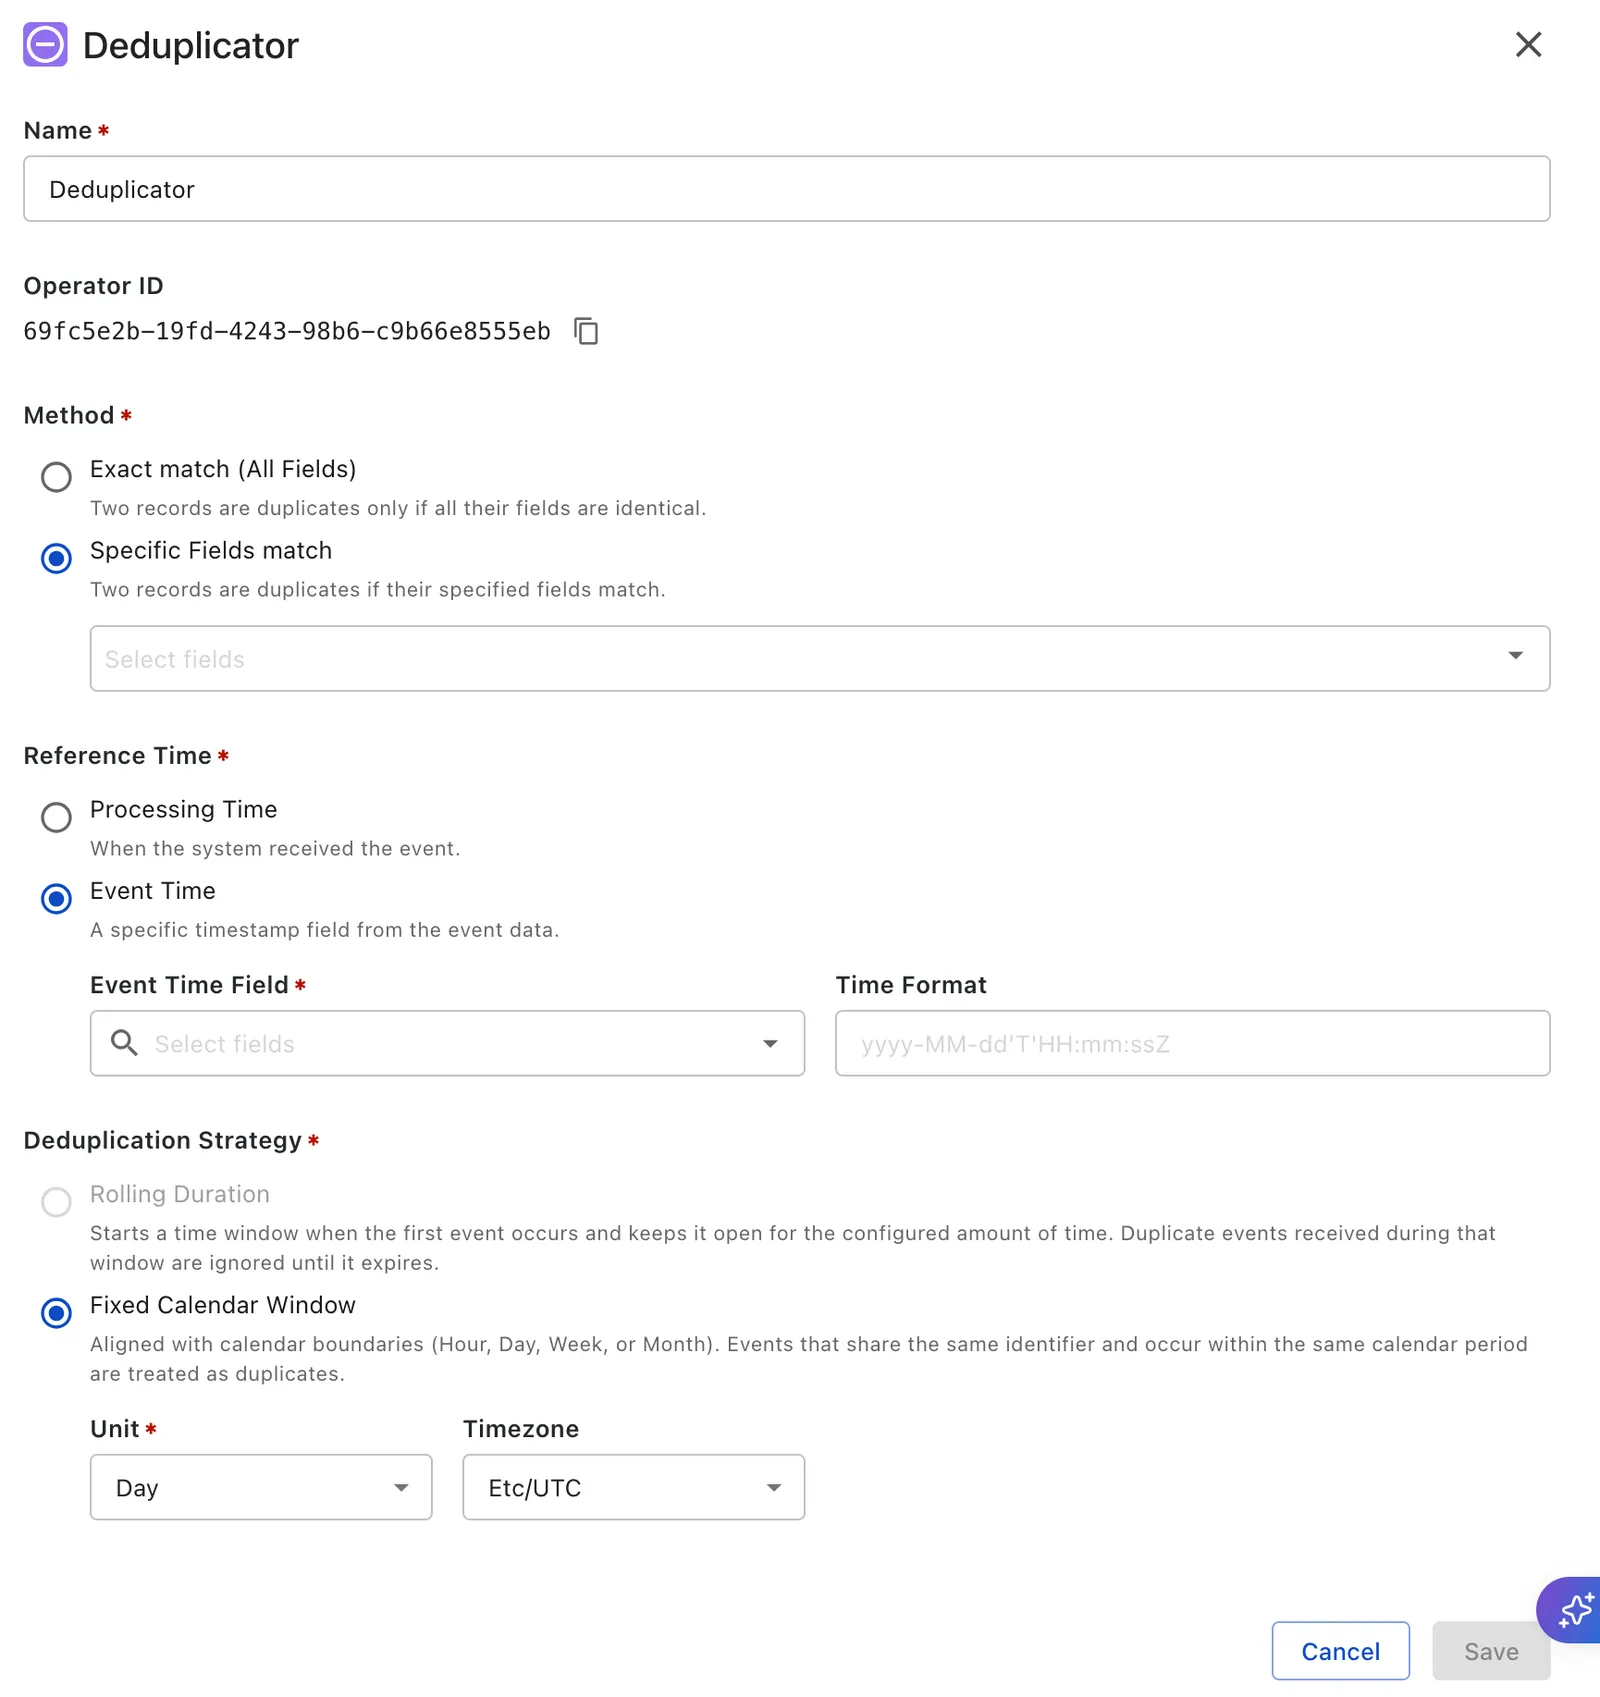Image resolution: width=1600 pixels, height=1697 pixels.
Task: Click the purple Deduplicator operator icon
Action: point(45,45)
